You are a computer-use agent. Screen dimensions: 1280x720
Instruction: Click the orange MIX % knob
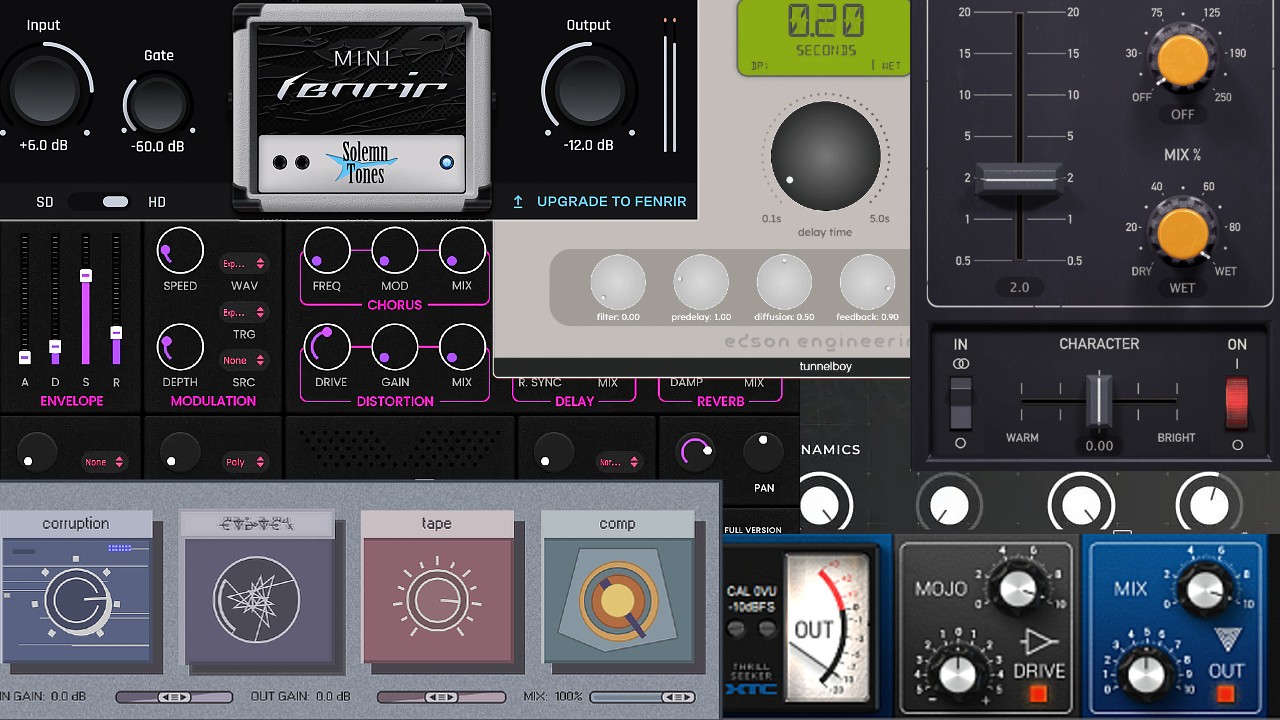1182,231
